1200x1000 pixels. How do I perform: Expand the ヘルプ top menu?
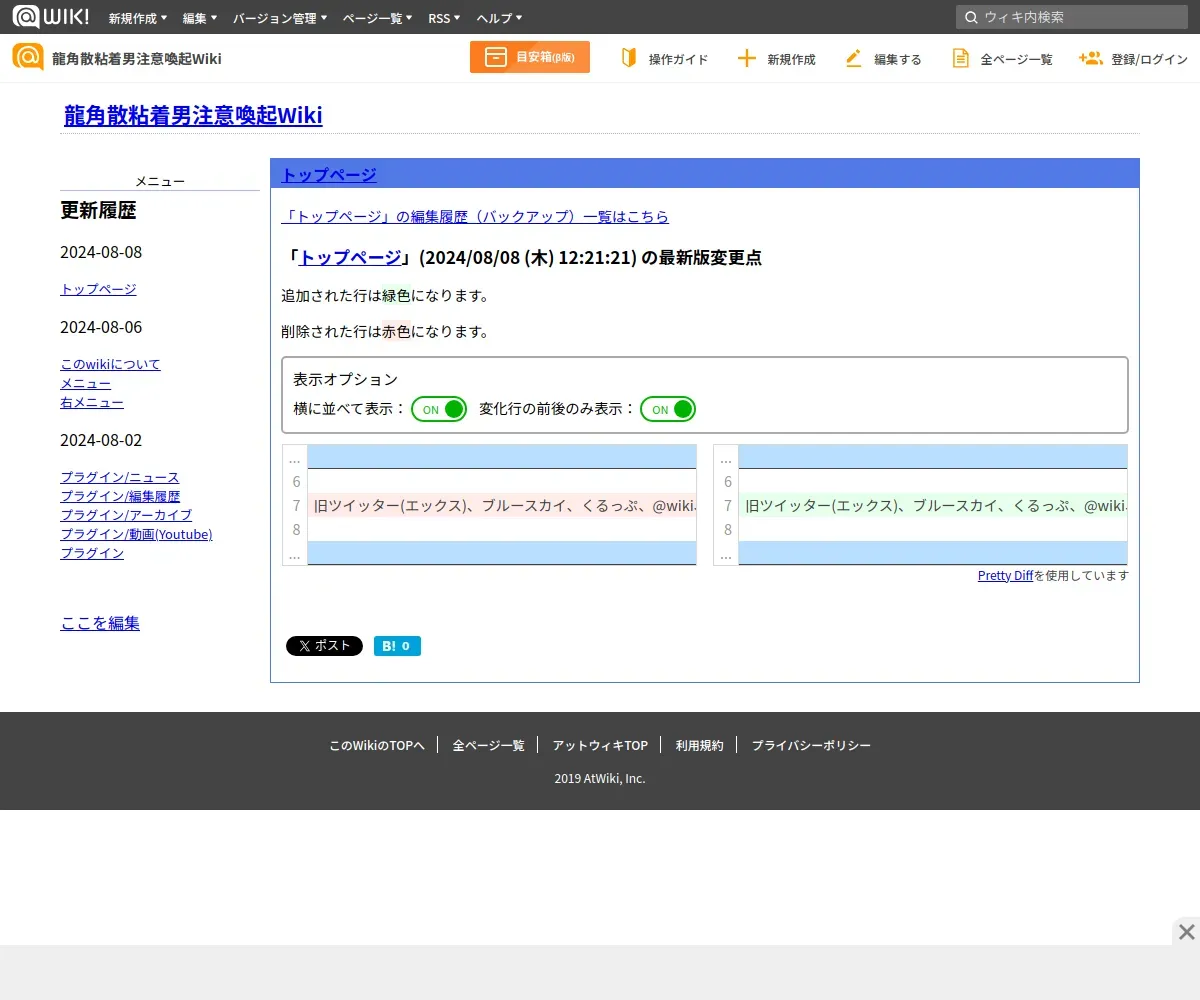click(499, 18)
